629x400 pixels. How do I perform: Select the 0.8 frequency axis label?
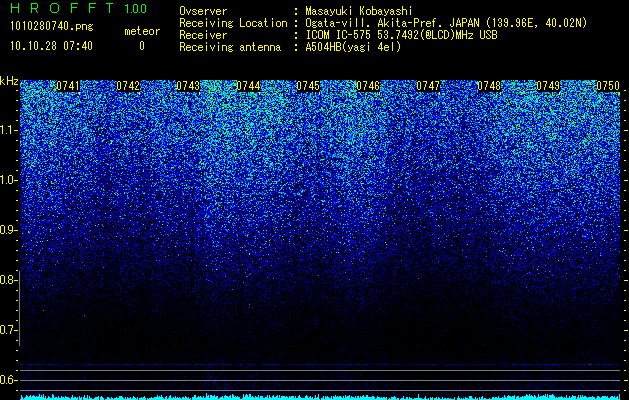click(x=9, y=280)
